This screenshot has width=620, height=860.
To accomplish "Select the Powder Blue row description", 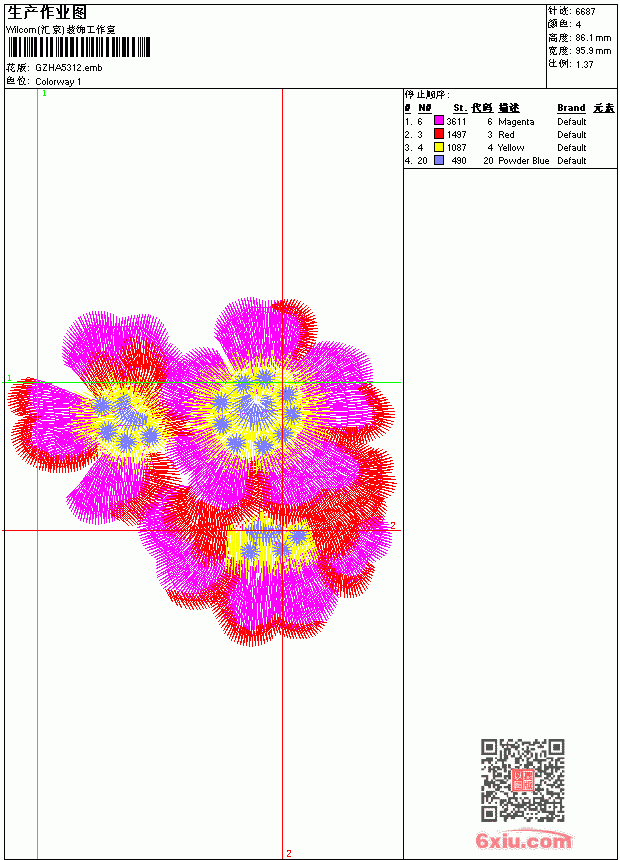I will [x=523, y=161].
